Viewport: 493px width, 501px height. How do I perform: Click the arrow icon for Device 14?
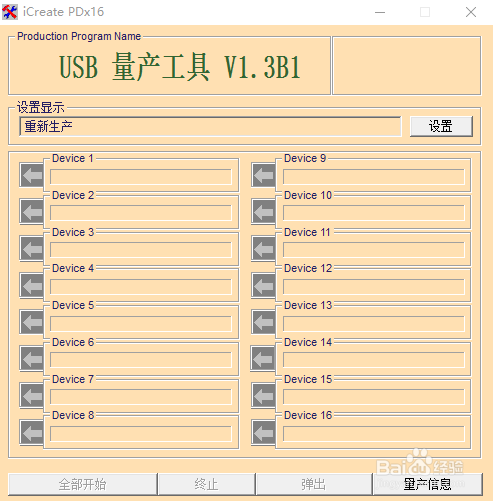pyautogui.click(x=263, y=359)
